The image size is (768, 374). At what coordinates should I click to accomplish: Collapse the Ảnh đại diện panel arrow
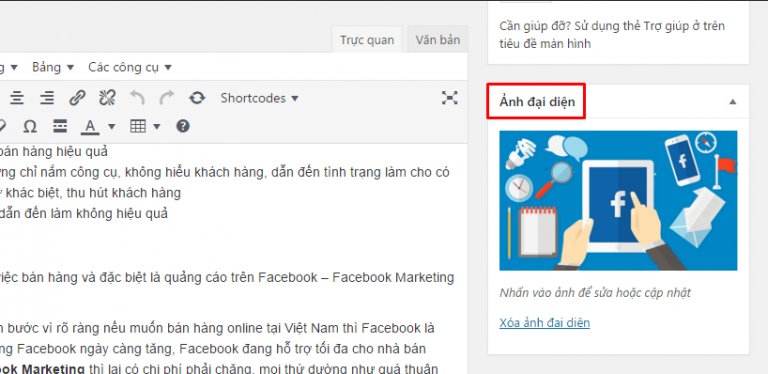pos(732,102)
